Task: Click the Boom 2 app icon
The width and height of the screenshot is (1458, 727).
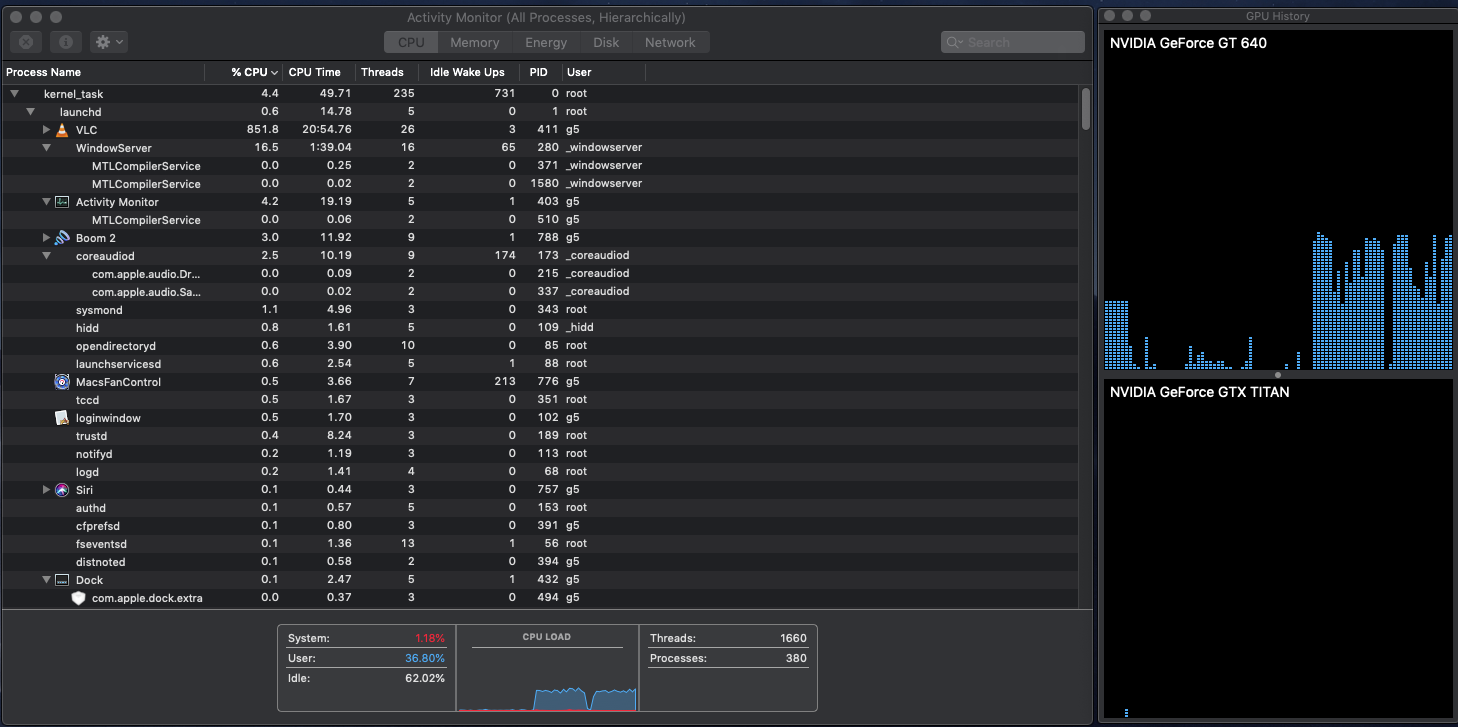Action: [62, 238]
